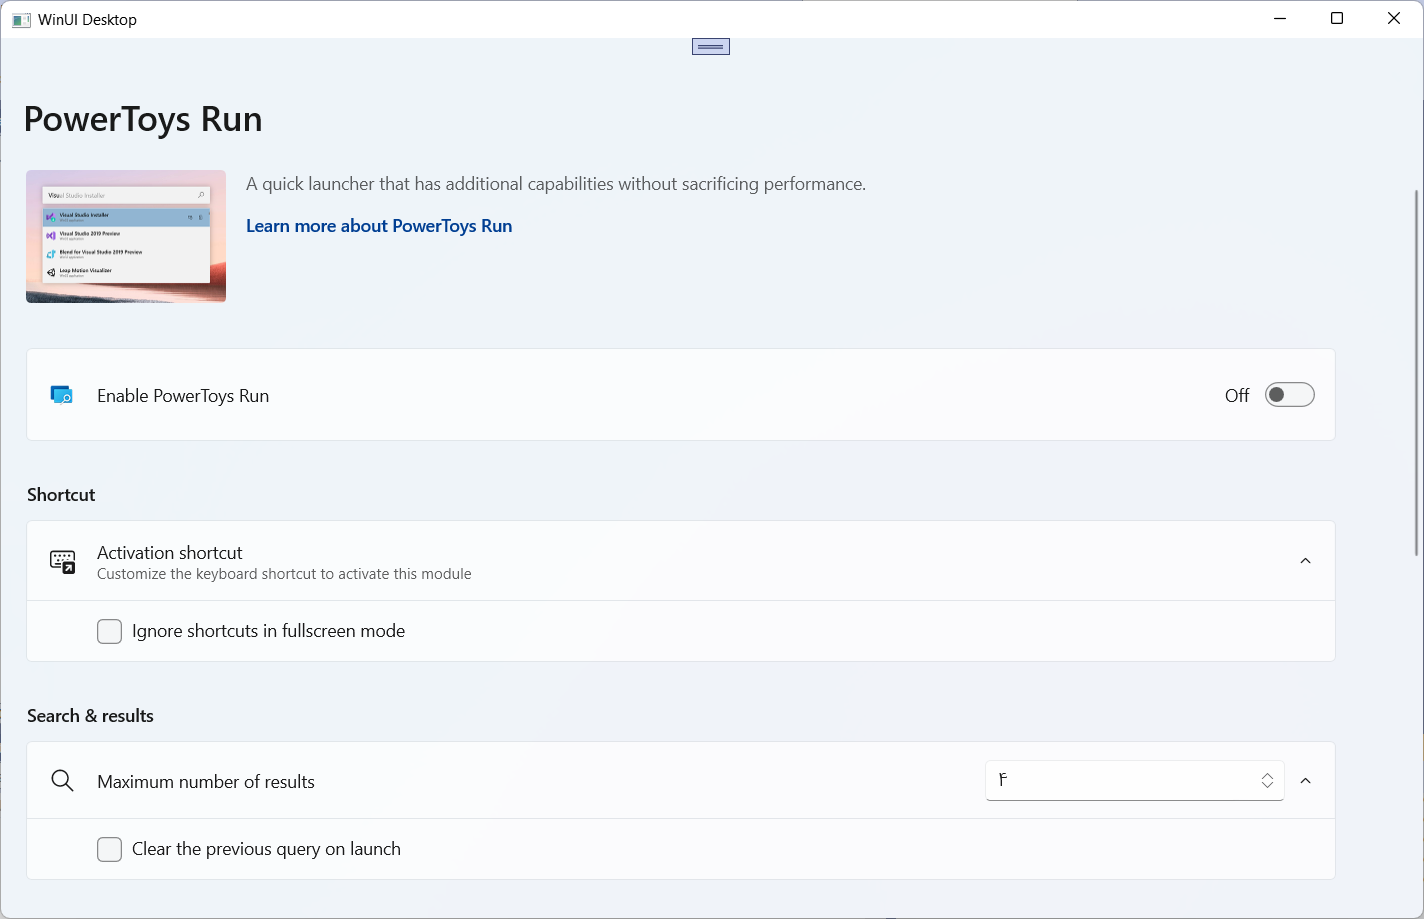1424x919 pixels.
Task: Click the WinUI Desktop app icon in title bar
Action: coord(21,20)
